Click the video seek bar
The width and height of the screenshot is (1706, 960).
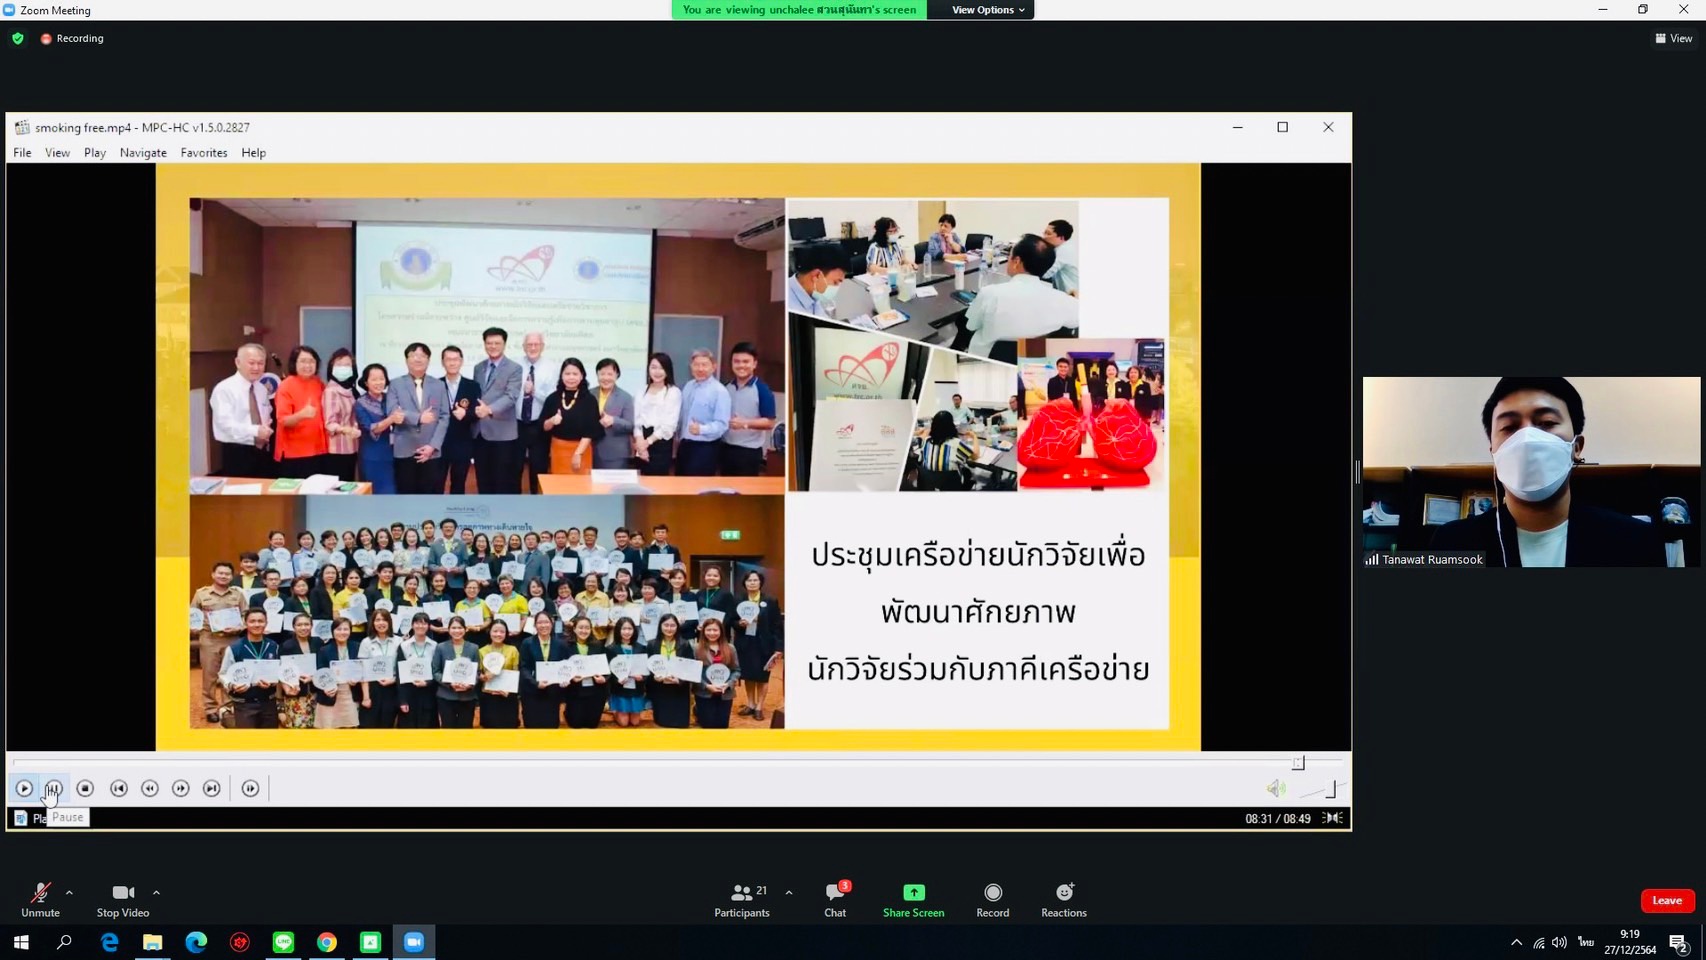click(650, 763)
